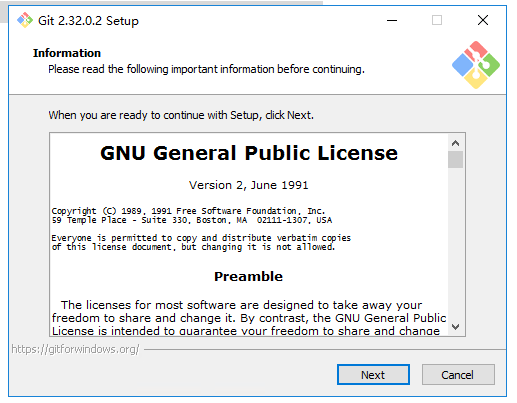Image resolution: width=517 pixels, height=403 pixels.
Task: Click the 'Everyone is permitted to copy' paragraph
Action: pos(201,242)
